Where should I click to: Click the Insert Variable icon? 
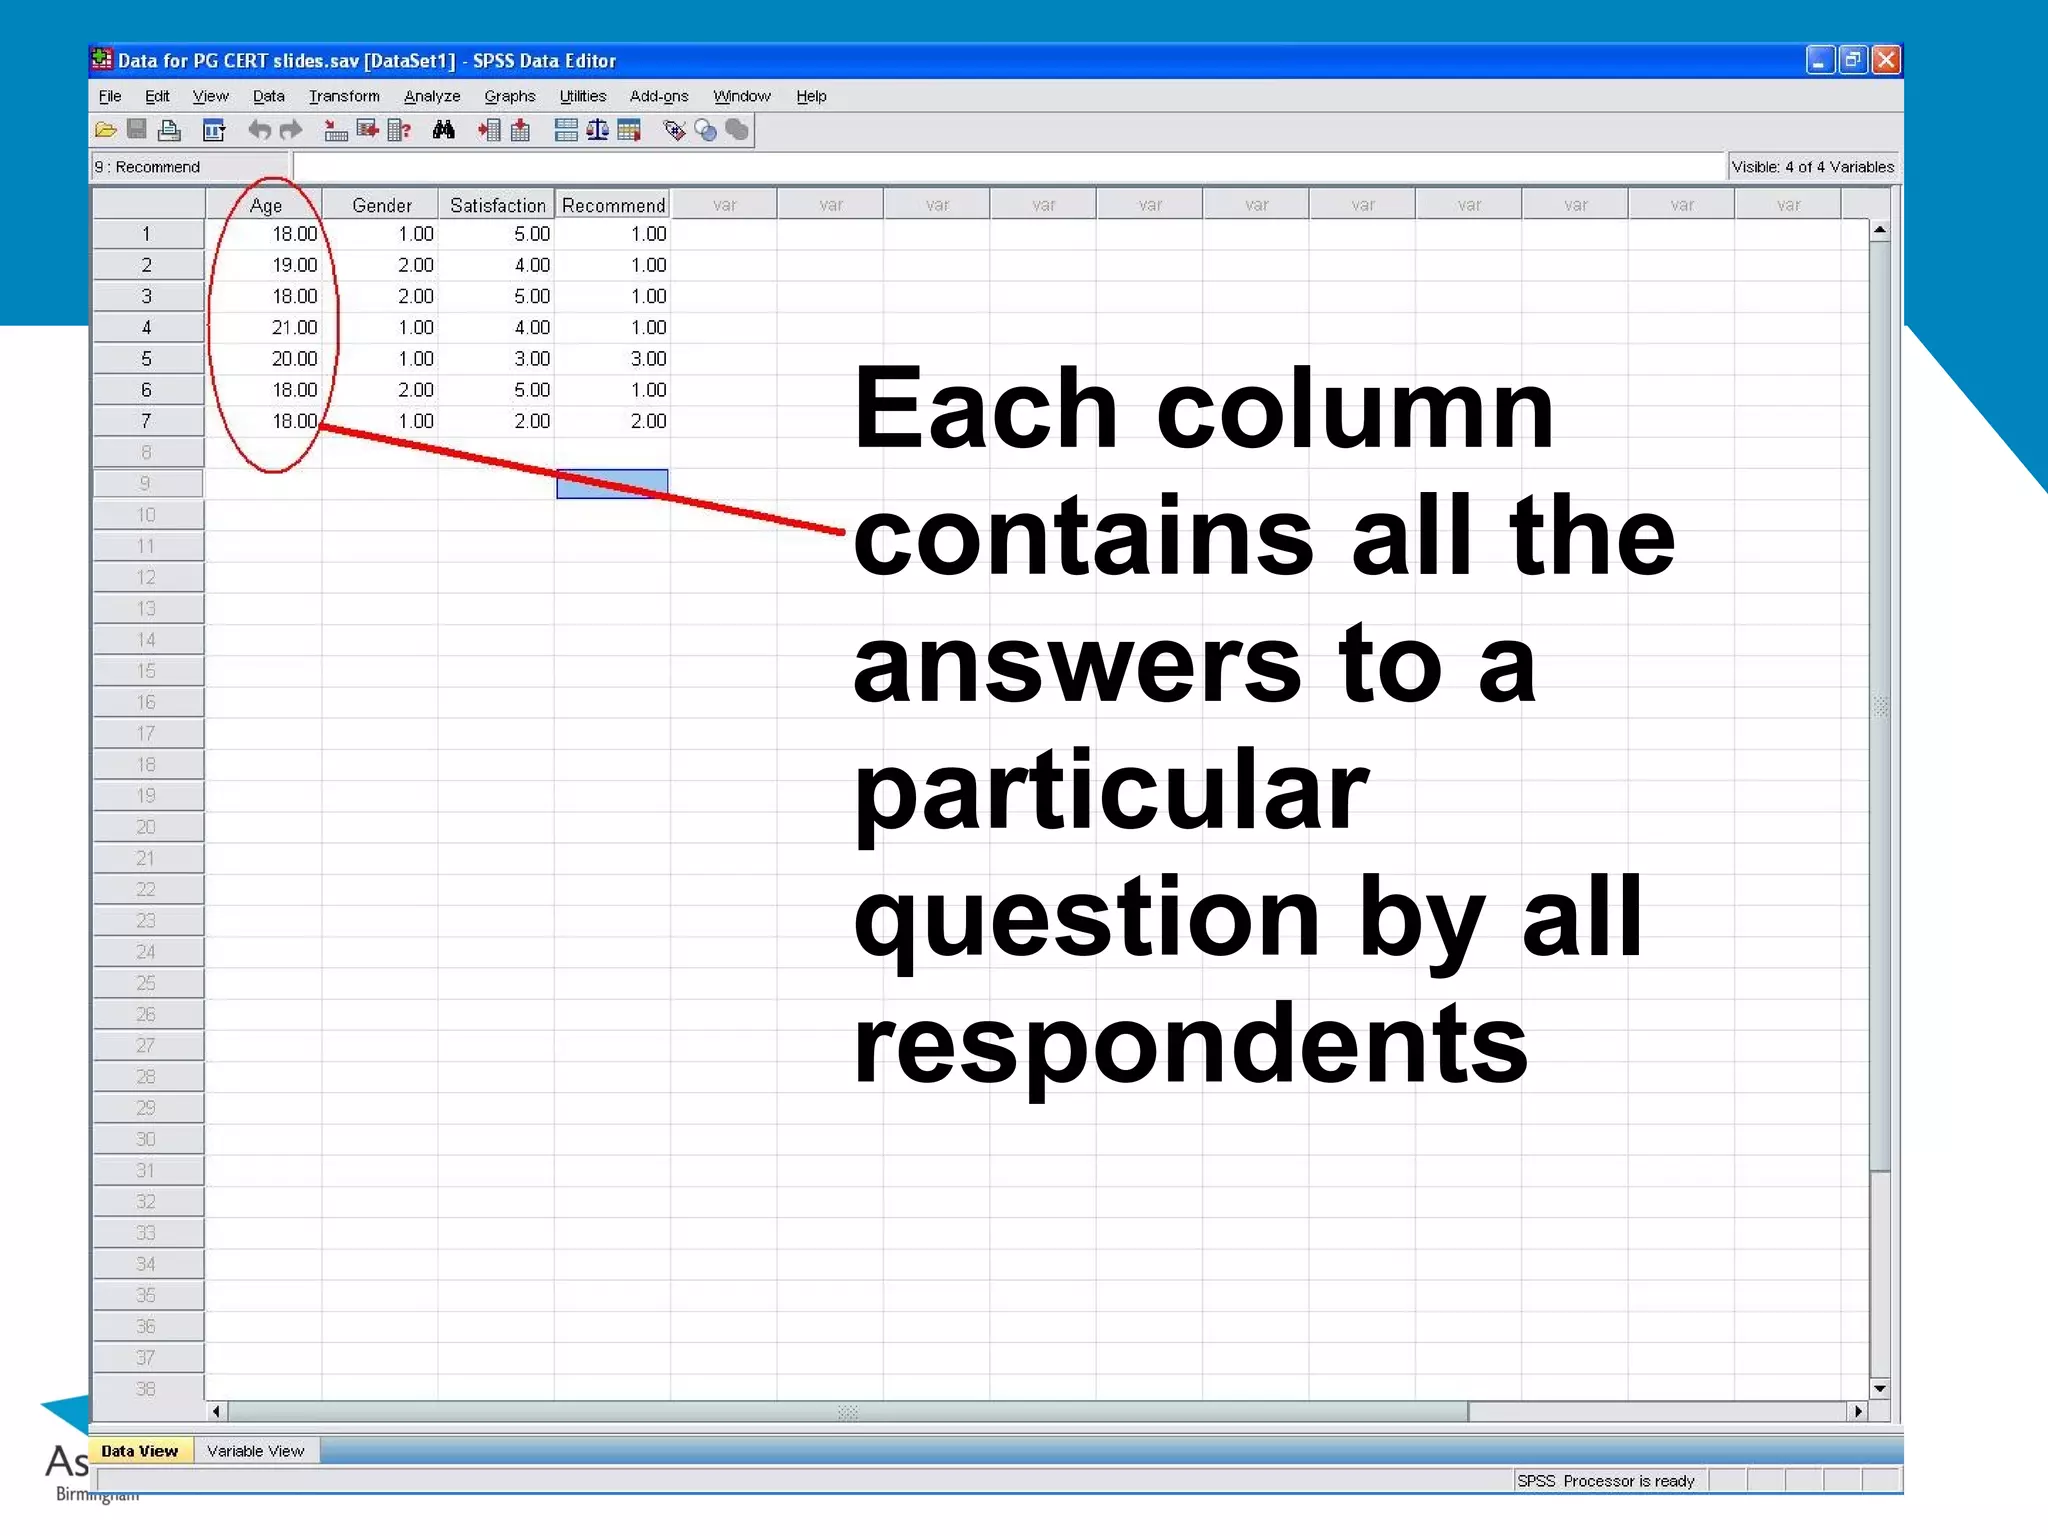tap(521, 130)
